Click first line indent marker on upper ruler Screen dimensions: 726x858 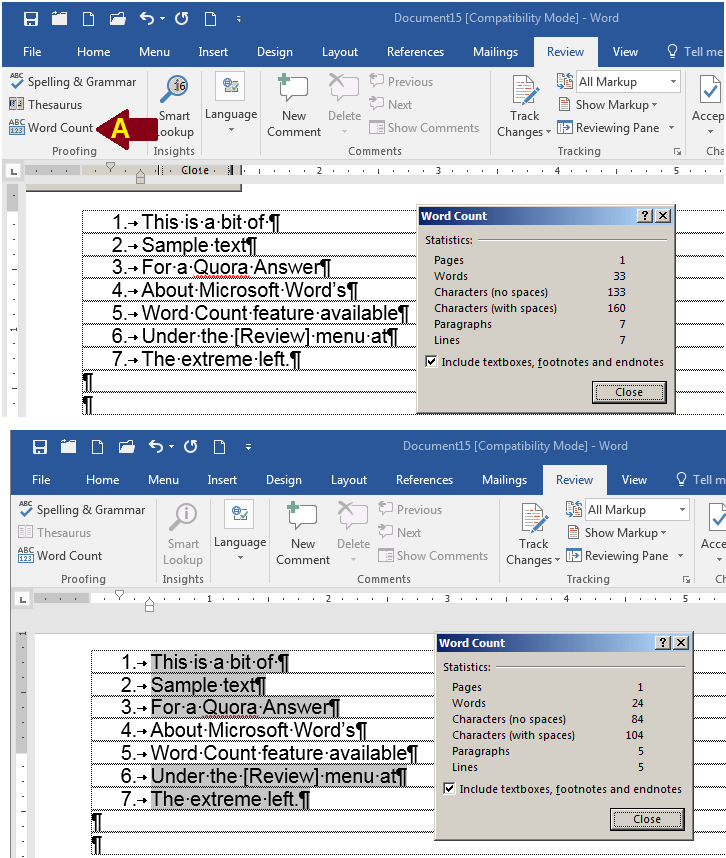pyautogui.click(x=111, y=167)
